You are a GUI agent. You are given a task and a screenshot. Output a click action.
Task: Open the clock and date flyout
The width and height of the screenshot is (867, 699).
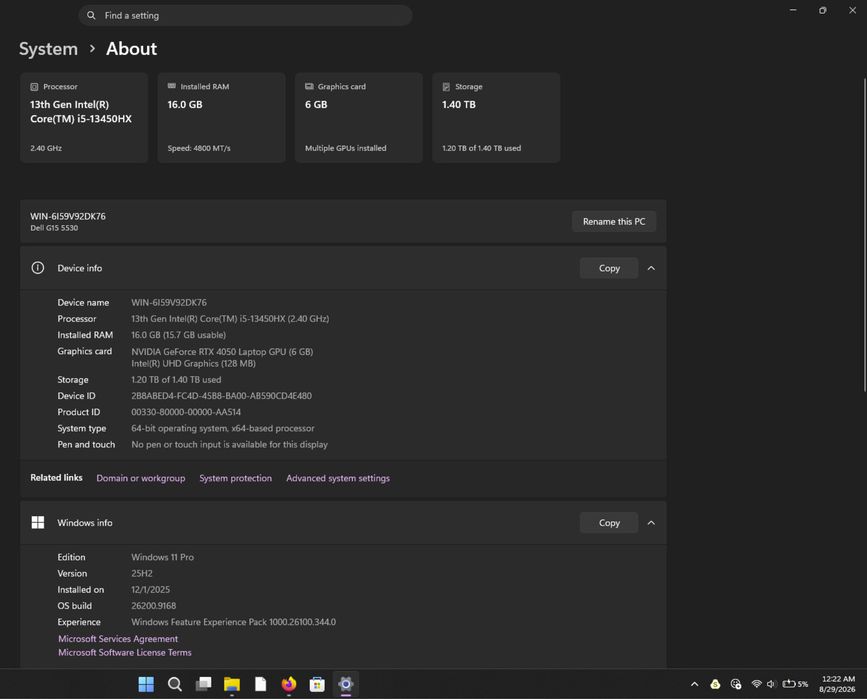click(837, 684)
